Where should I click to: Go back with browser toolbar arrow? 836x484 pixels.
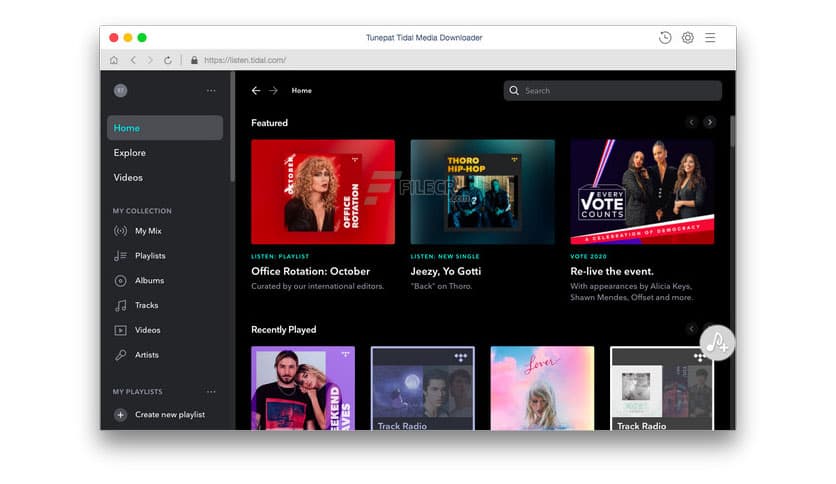133,60
